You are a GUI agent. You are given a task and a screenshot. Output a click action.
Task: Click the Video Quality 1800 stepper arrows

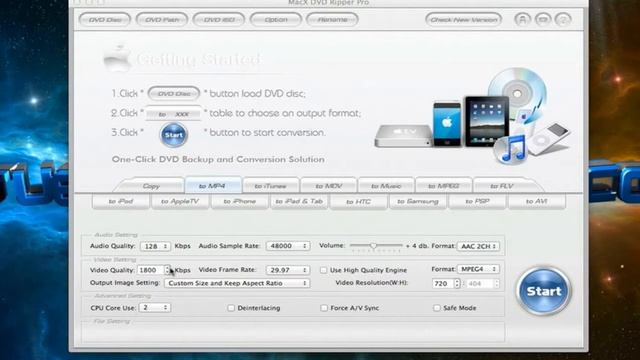coord(167,270)
